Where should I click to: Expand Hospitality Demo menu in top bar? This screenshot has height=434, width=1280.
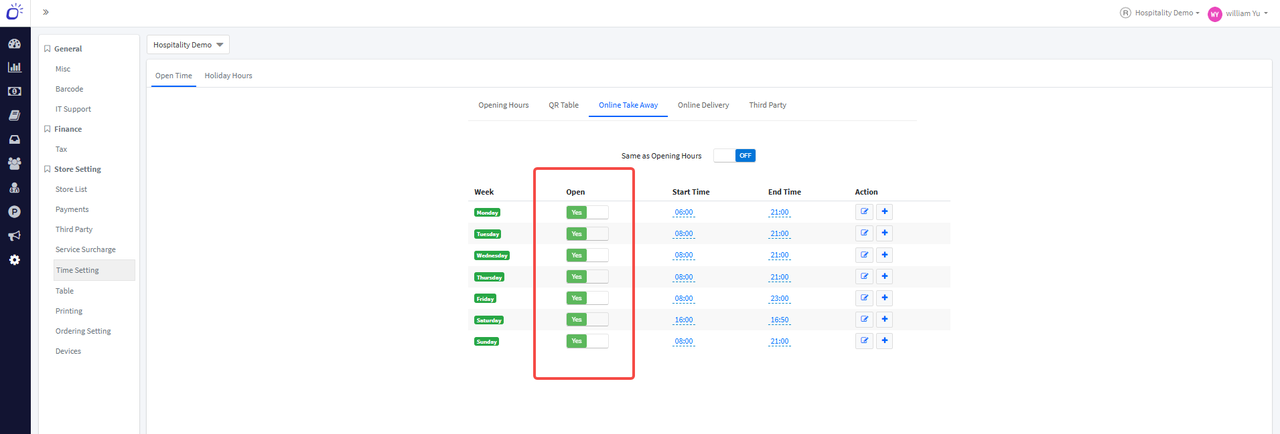point(1164,14)
